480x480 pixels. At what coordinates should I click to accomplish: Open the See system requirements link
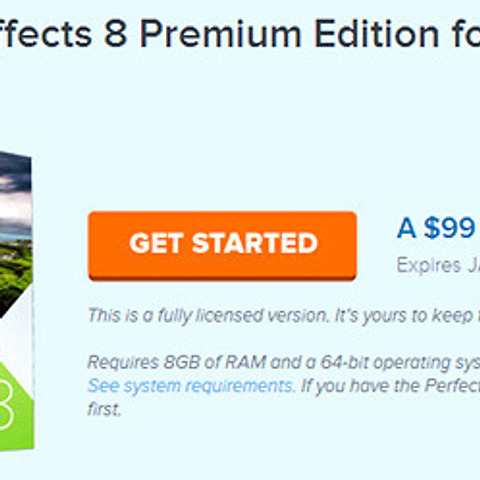click(191, 386)
